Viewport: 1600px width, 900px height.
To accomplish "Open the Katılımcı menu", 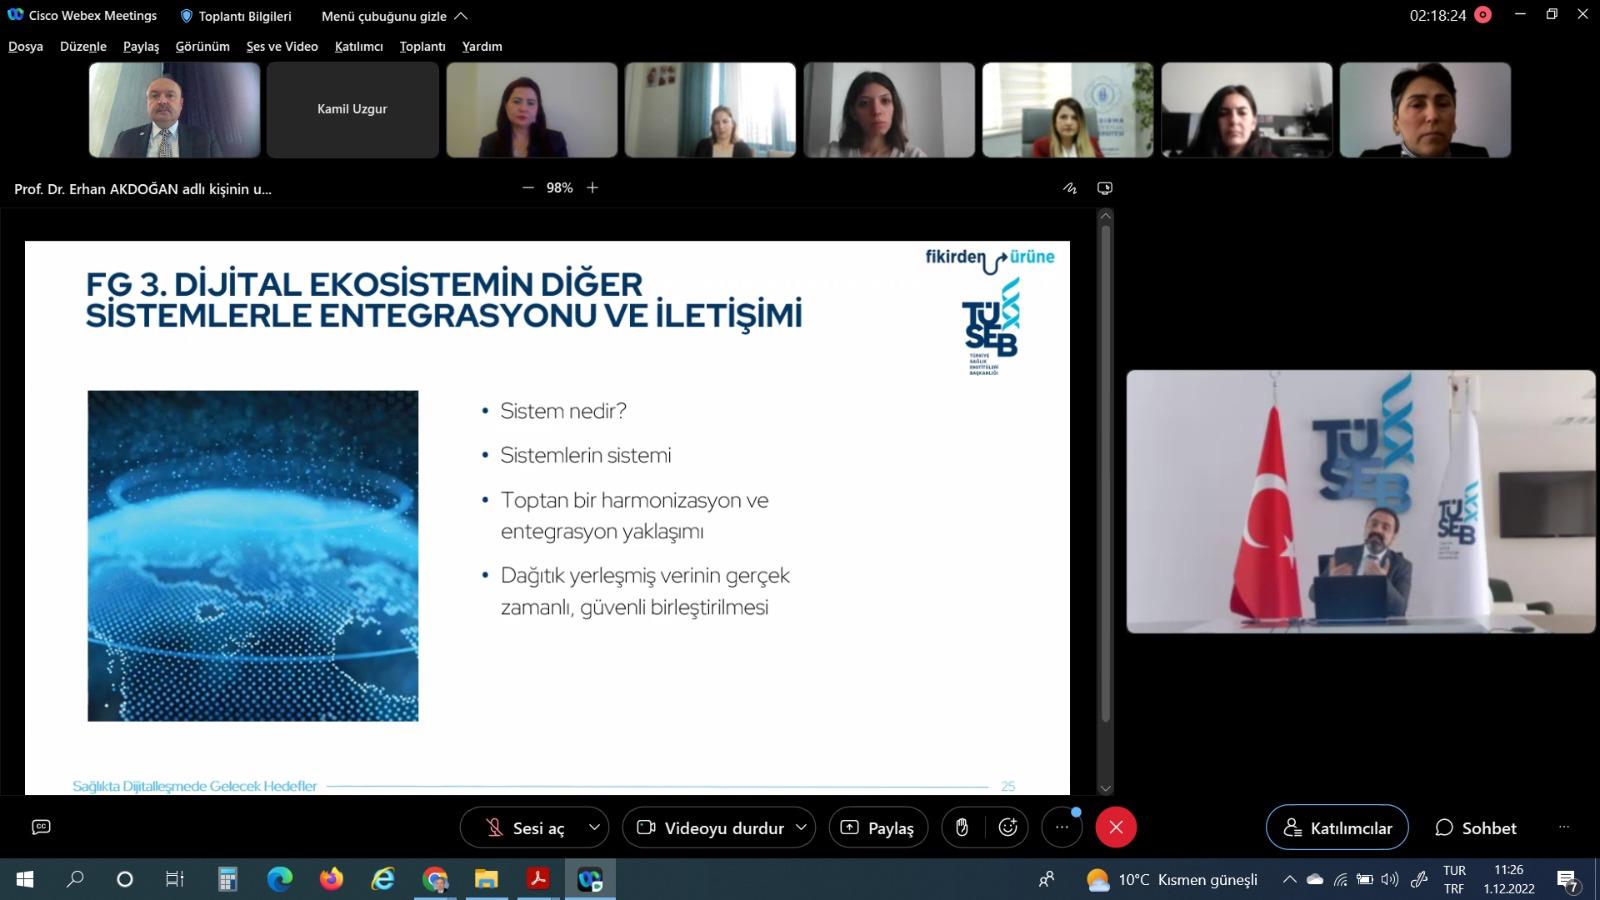I will tap(359, 46).
